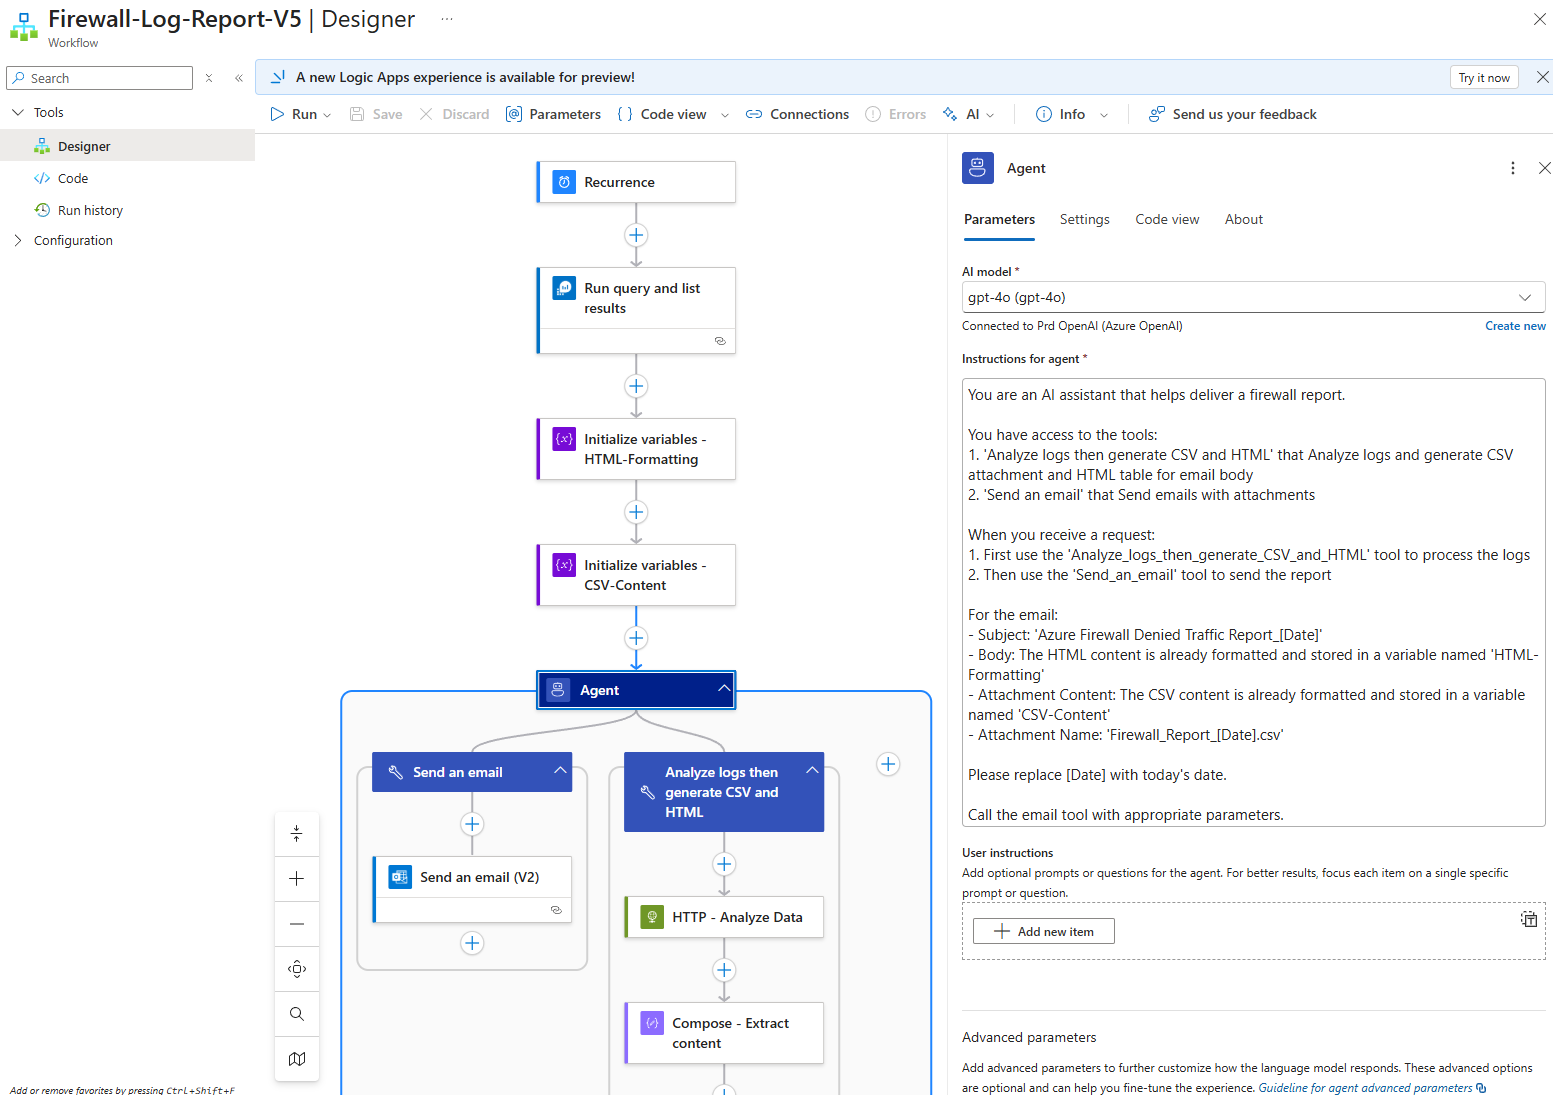This screenshot has width=1553, height=1095.
Task: Collapse the Agent action node chevron
Action: pyautogui.click(x=724, y=689)
